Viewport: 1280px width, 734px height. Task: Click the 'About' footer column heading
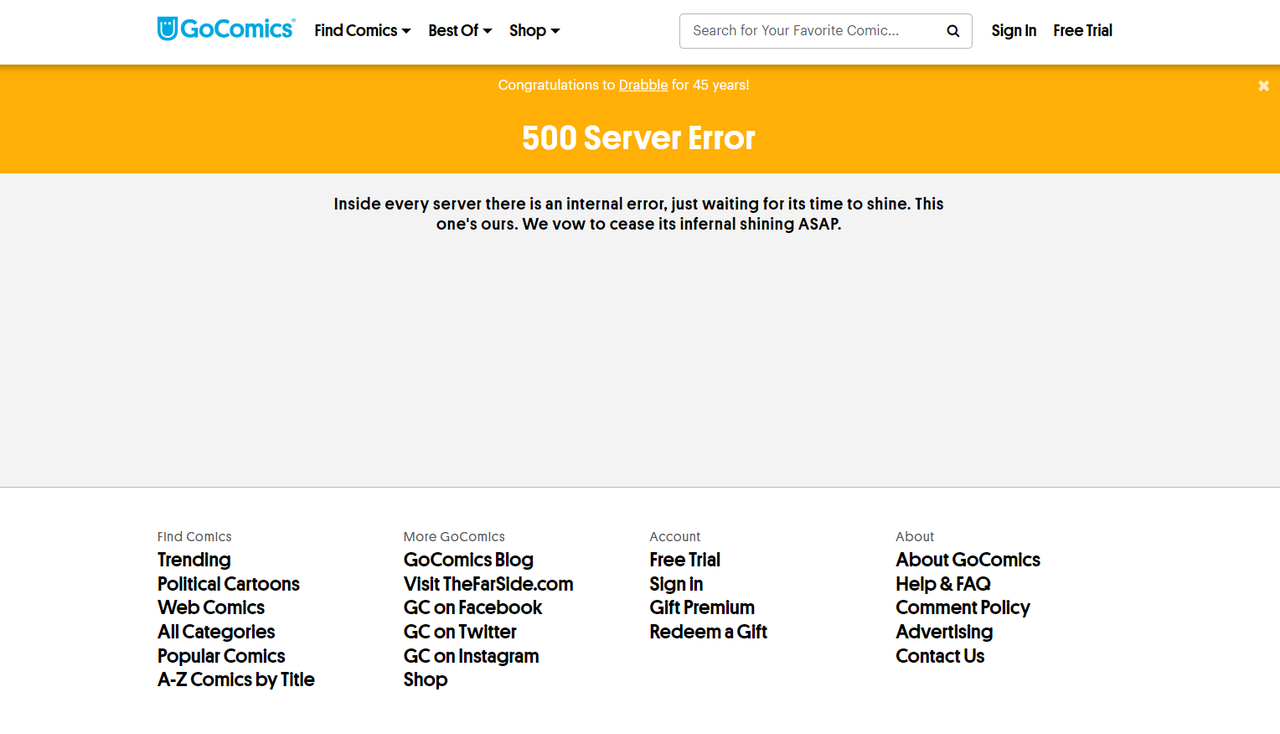tap(915, 537)
